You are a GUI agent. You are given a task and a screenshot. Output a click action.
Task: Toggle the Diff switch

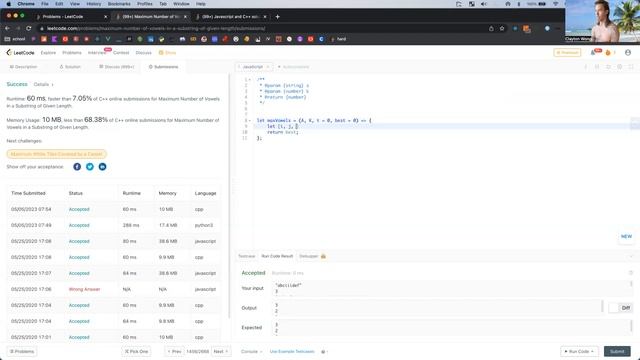pos(620,308)
